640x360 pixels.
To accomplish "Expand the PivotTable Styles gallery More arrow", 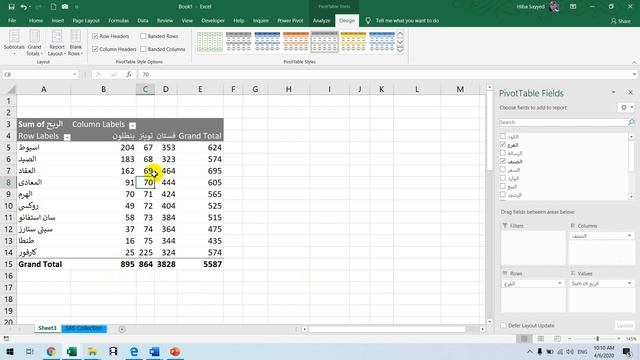I will [x=400, y=50].
